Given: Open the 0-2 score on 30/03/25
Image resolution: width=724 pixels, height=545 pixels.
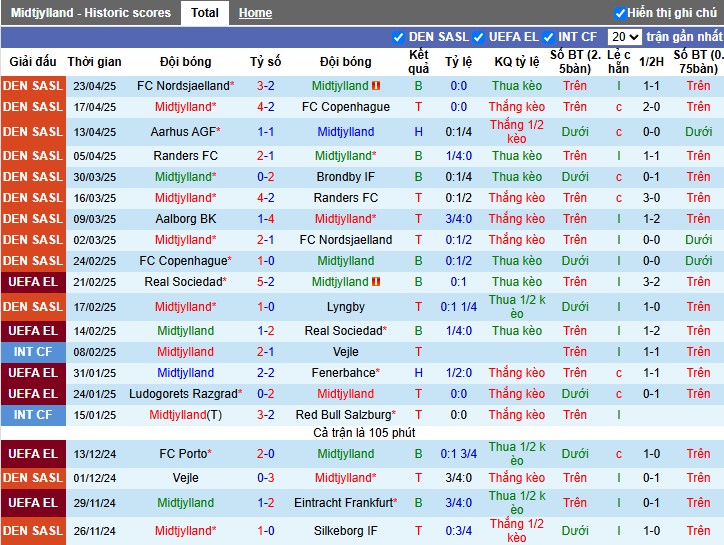Looking at the screenshot, I should pyautogui.click(x=265, y=177).
